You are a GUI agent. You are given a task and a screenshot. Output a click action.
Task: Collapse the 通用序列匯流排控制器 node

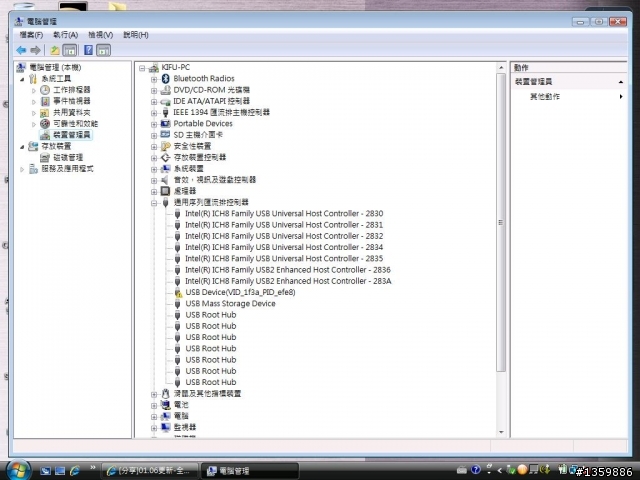pos(154,203)
